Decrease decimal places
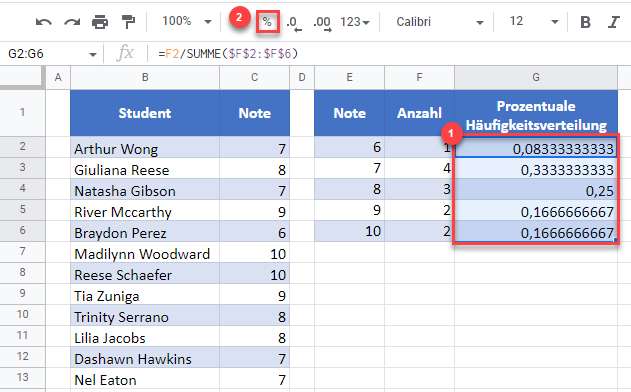 tap(294, 23)
